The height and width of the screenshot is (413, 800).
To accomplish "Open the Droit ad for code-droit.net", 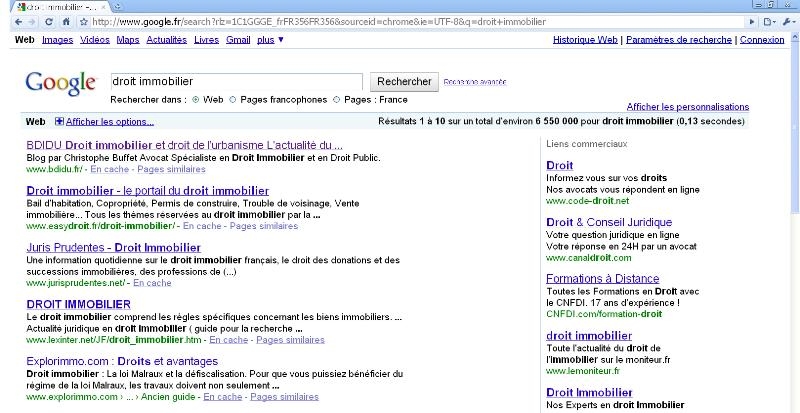I will [560, 165].
